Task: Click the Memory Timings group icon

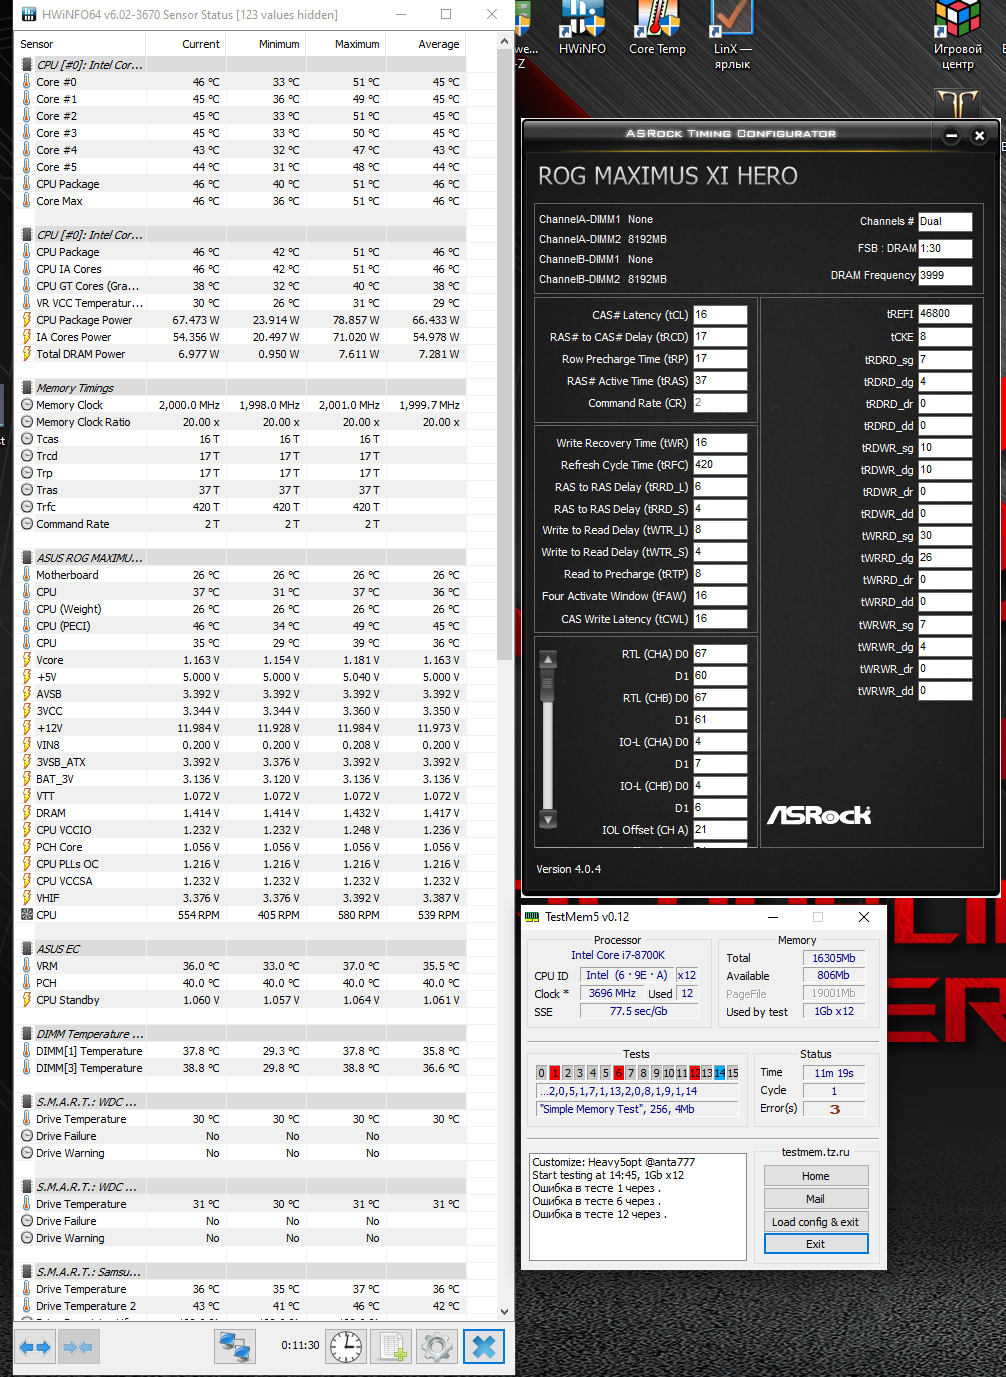Action: pyautogui.click(x=27, y=388)
